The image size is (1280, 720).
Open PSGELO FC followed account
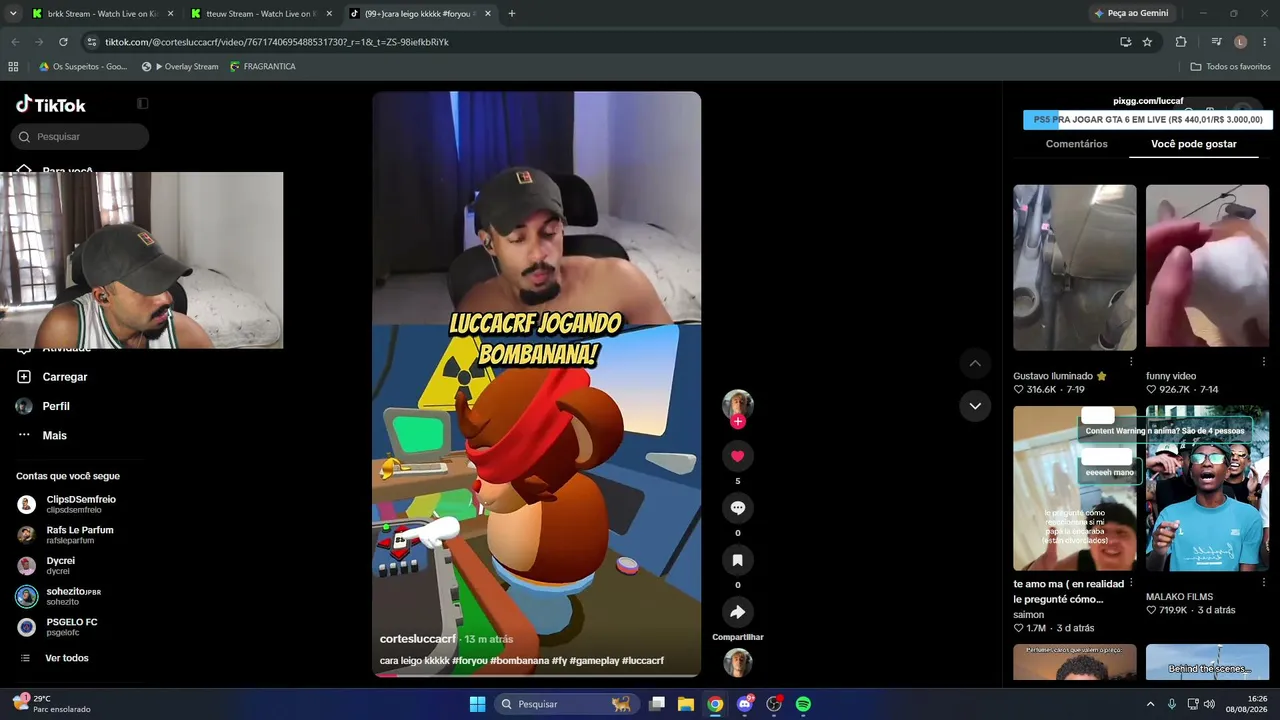click(58, 627)
